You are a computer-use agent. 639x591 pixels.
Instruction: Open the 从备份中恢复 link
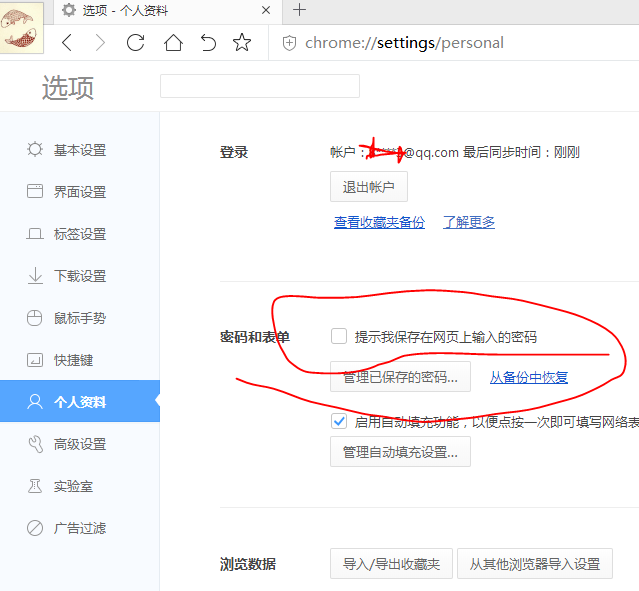(529, 377)
